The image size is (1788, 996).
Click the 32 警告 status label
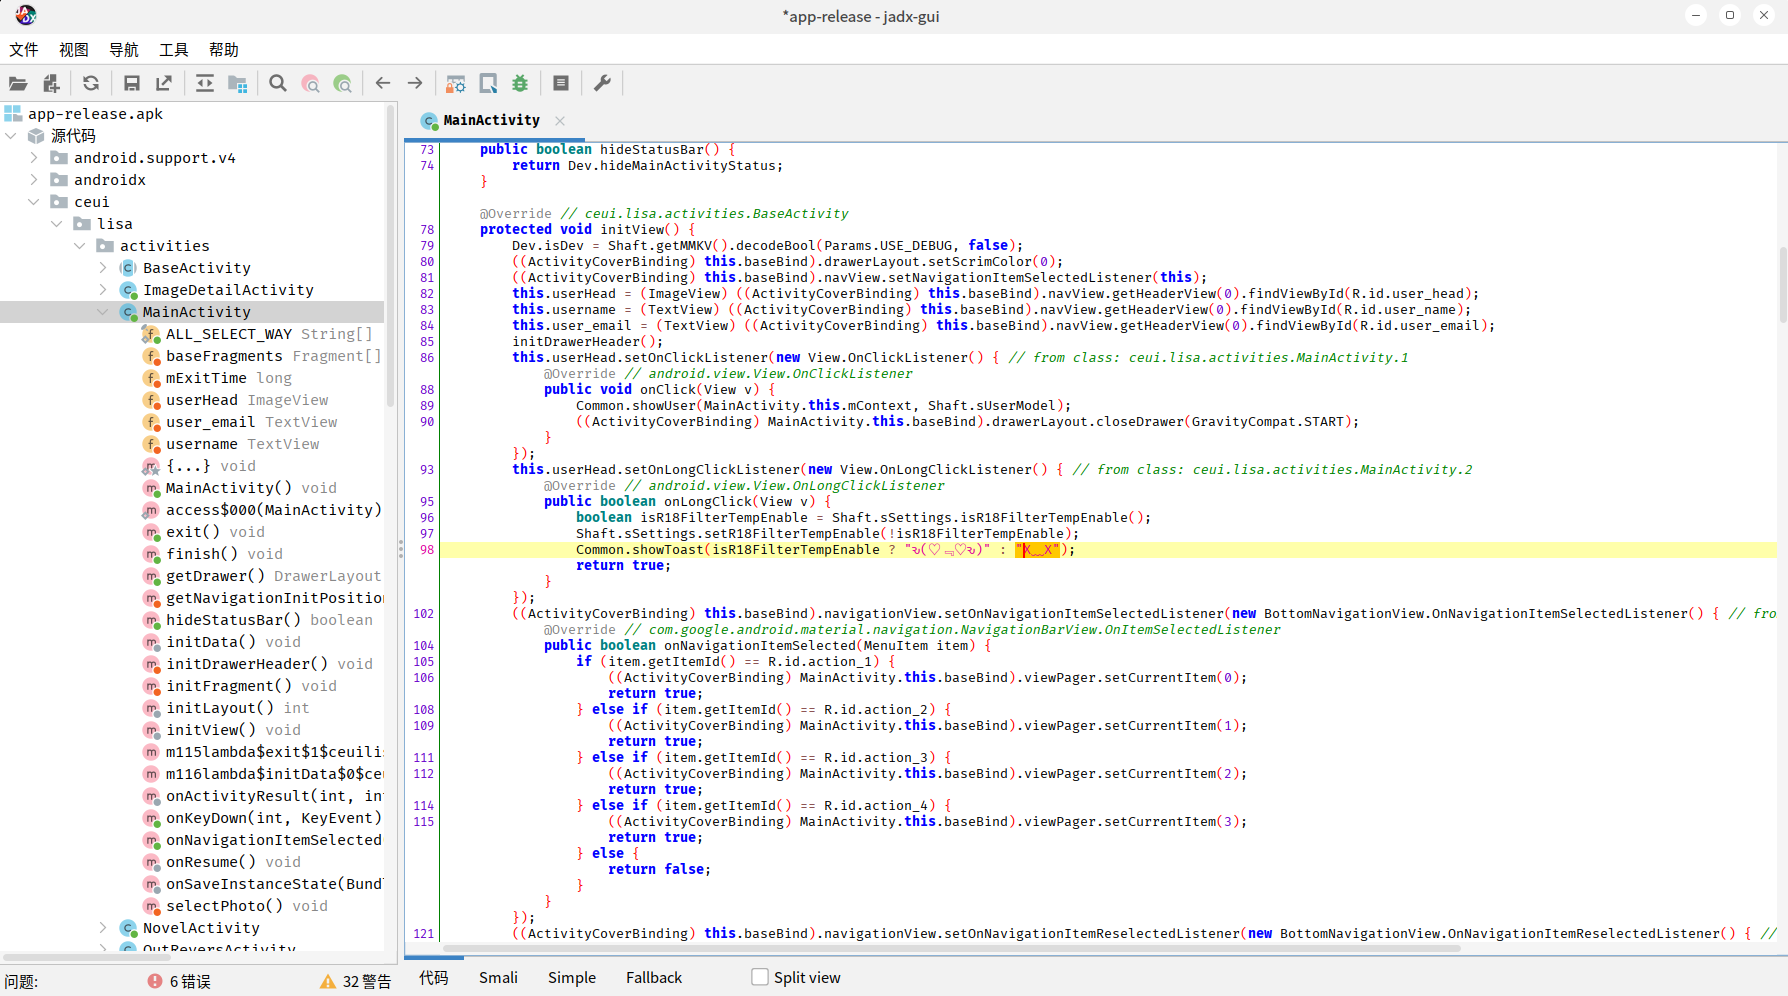click(x=366, y=982)
